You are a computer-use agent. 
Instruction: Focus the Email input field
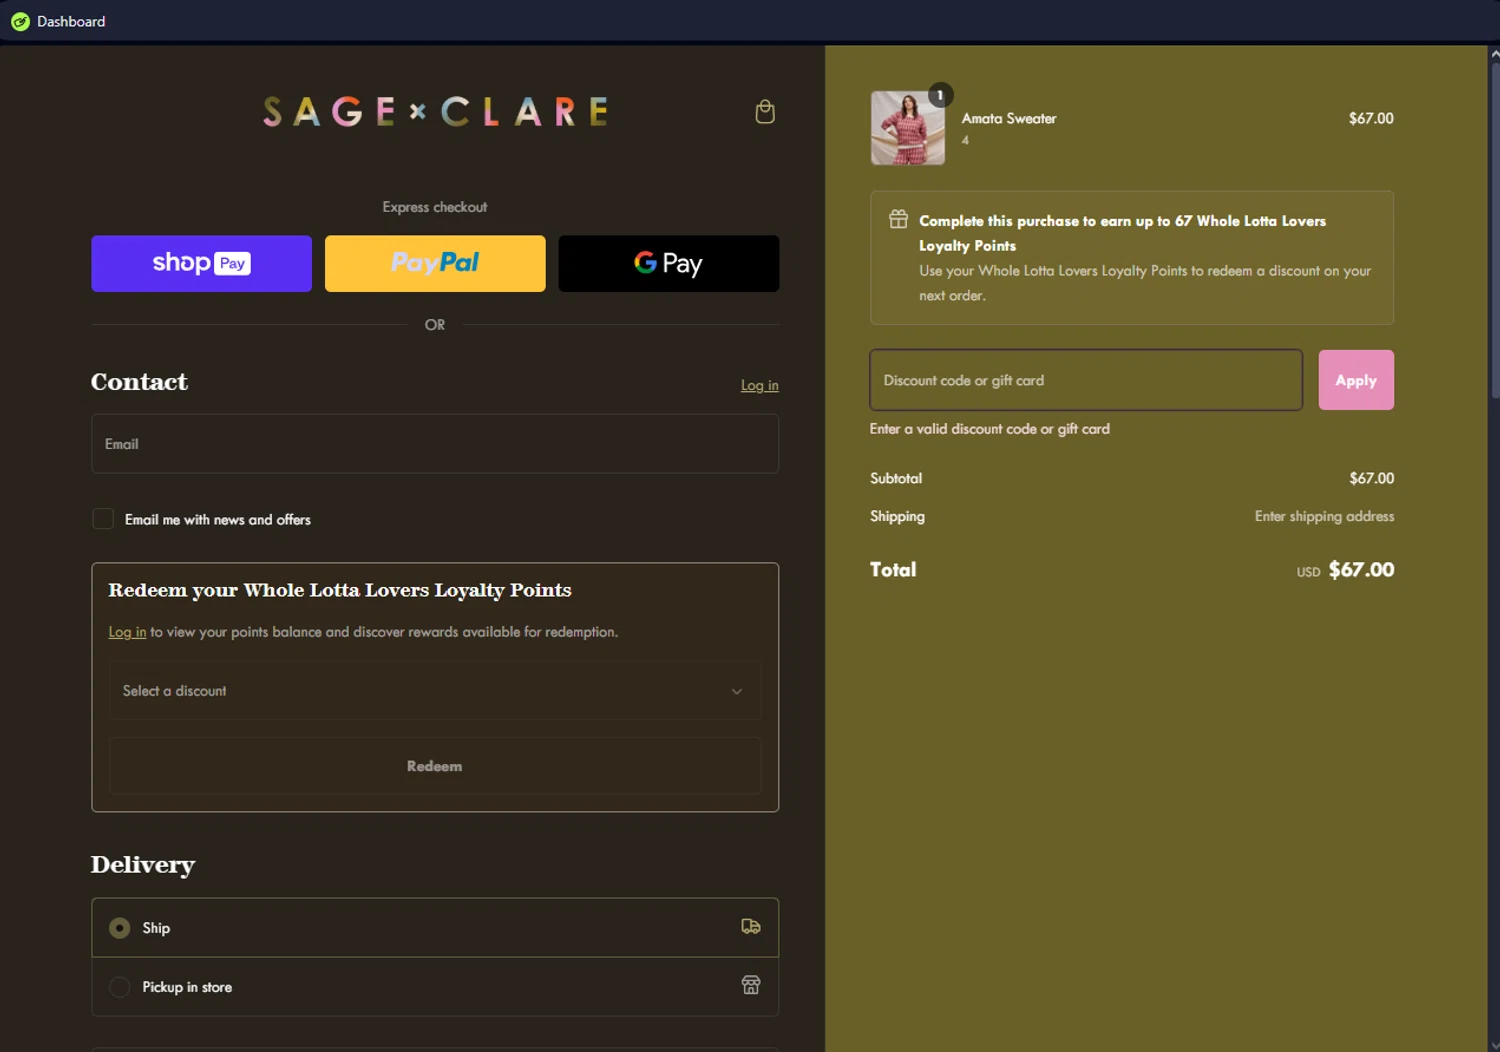(x=435, y=444)
